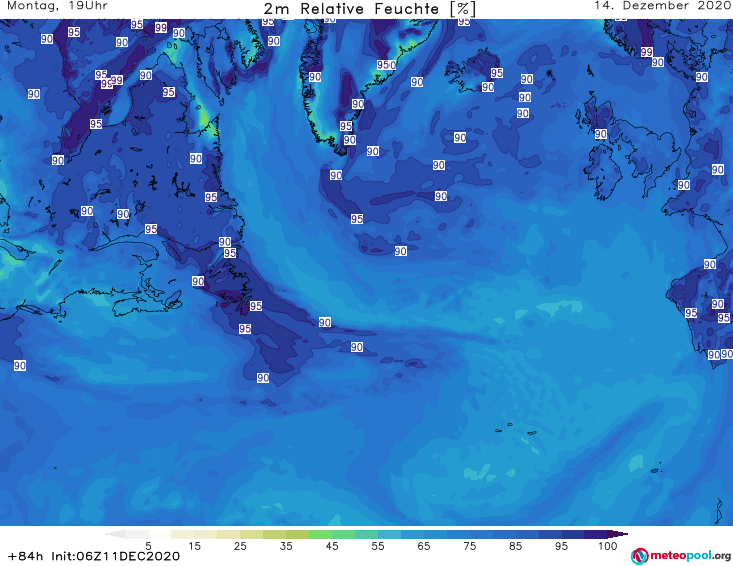
Task: Click the '90' contour label over Scotland
Action: (x=601, y=134)
